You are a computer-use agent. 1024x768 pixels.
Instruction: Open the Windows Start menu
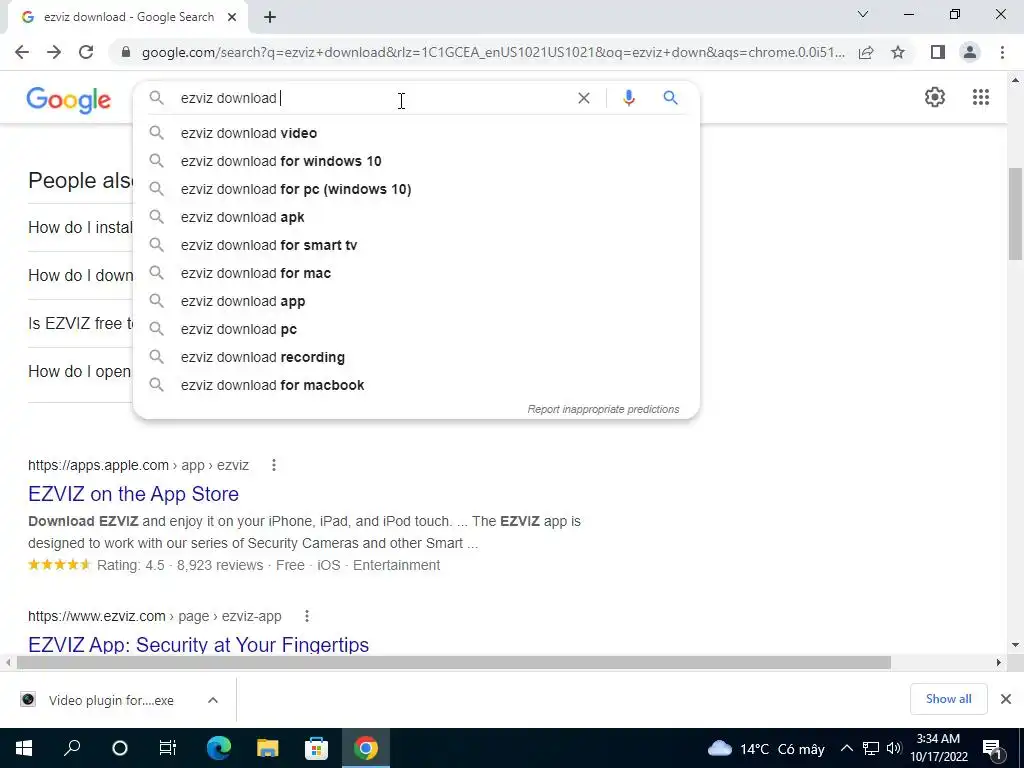tap(24, 748)
